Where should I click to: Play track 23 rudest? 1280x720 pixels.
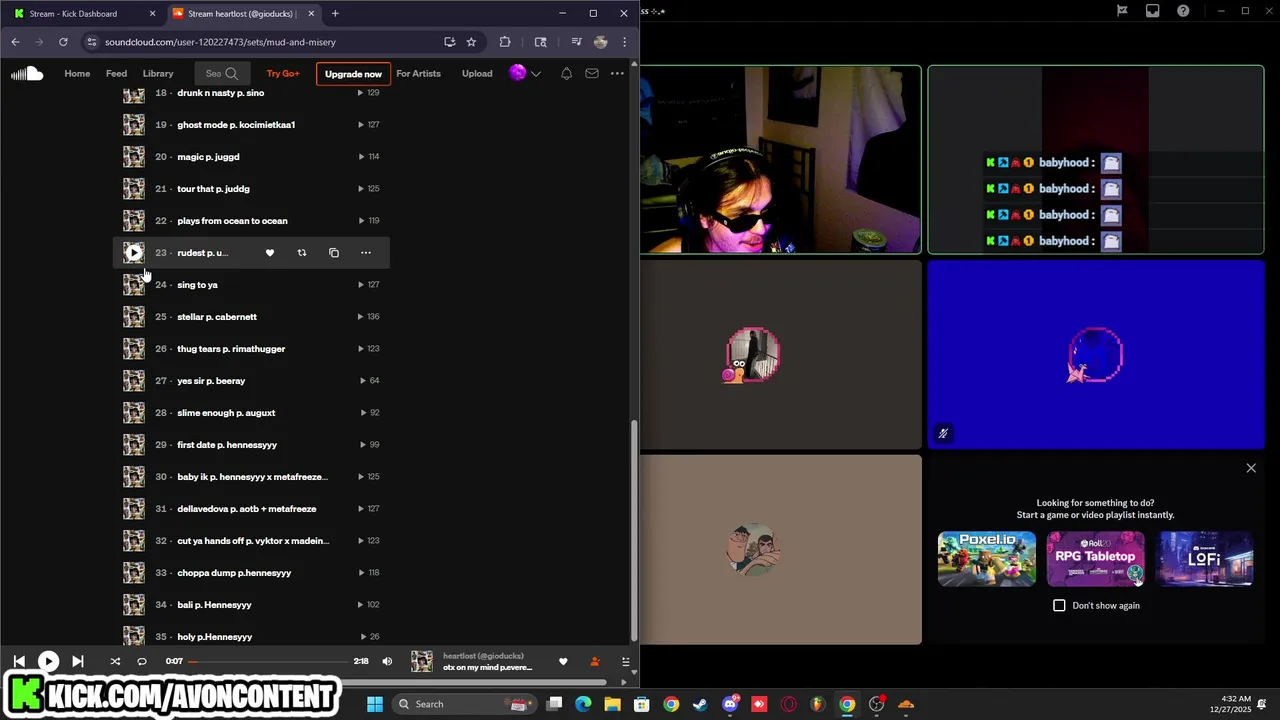click(x=134, y=253)
